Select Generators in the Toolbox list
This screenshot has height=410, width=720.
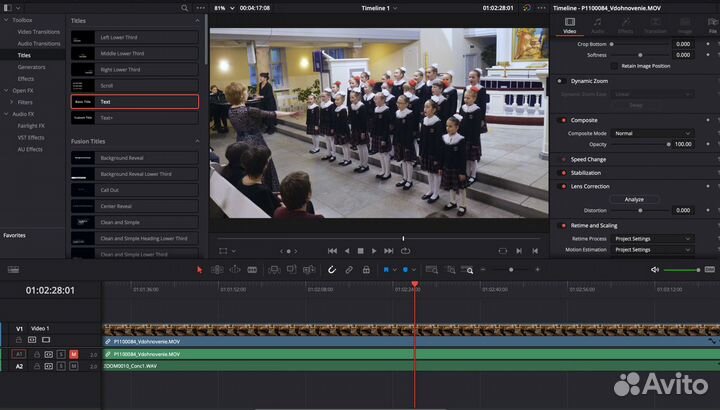(x=32, y=67)
